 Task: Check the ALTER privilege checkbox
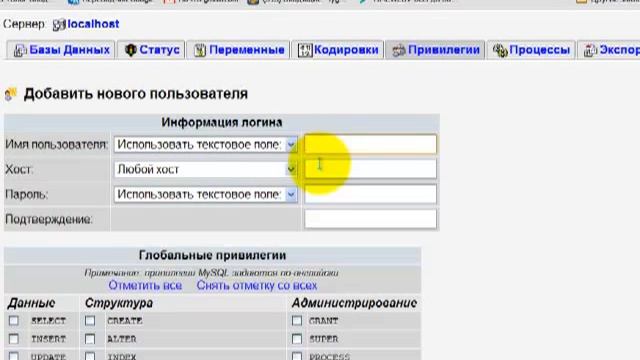[90, 338]
